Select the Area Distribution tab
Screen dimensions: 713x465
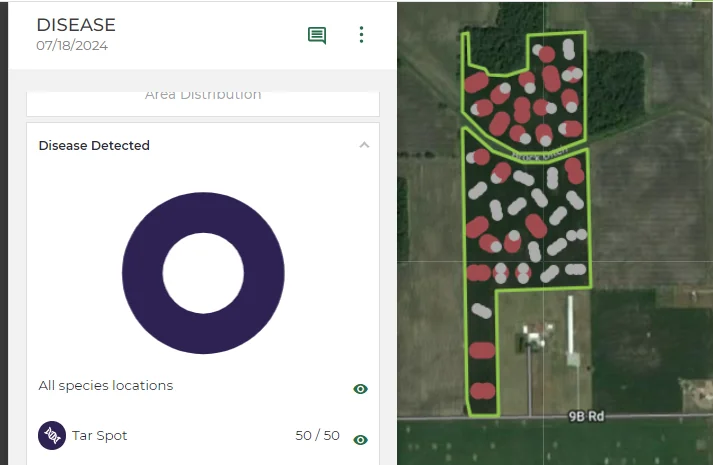pos(203,95)
